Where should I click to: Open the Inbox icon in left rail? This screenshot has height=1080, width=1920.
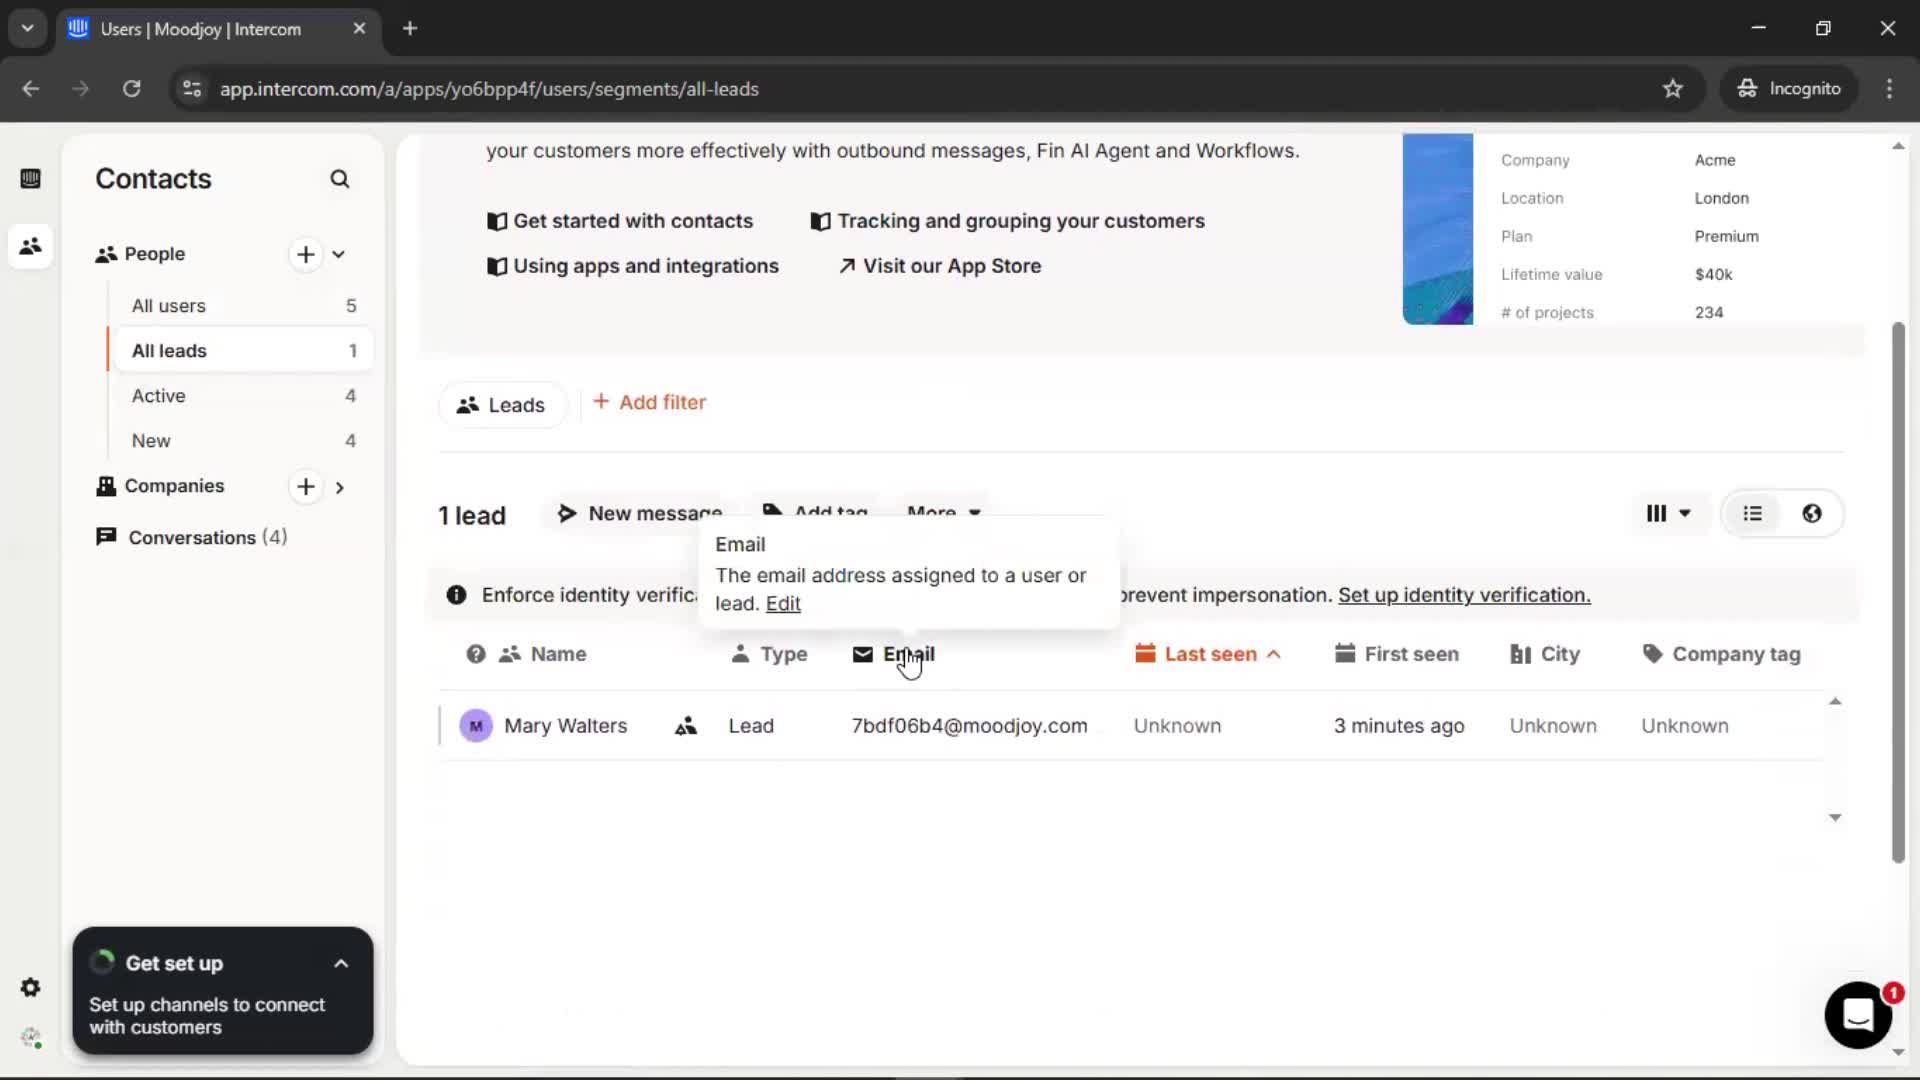pos(30,179)
